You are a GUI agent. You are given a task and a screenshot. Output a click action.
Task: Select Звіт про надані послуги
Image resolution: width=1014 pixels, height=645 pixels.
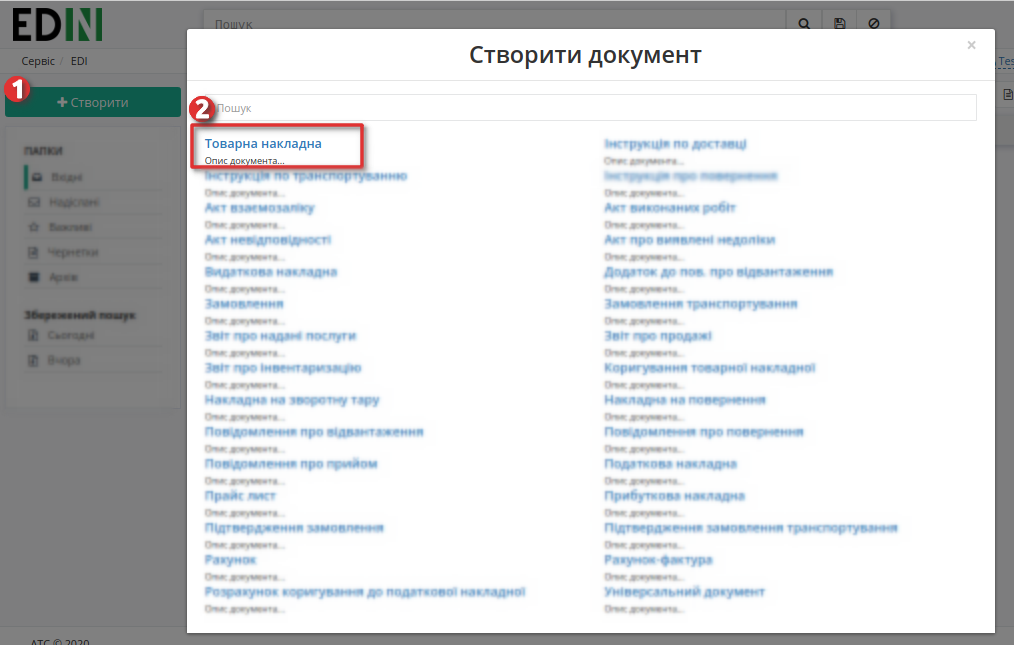[x=280, y=336]
